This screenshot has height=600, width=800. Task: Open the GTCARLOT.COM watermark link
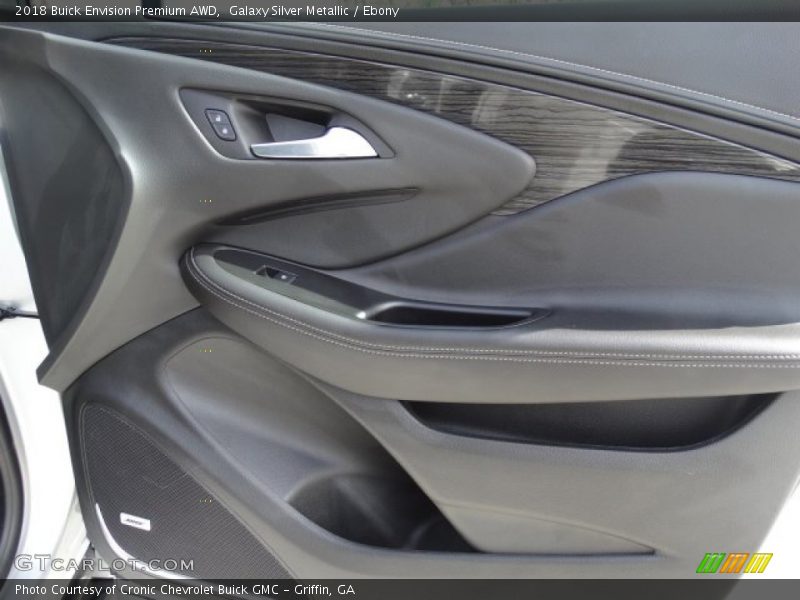[x=104, y=563]
